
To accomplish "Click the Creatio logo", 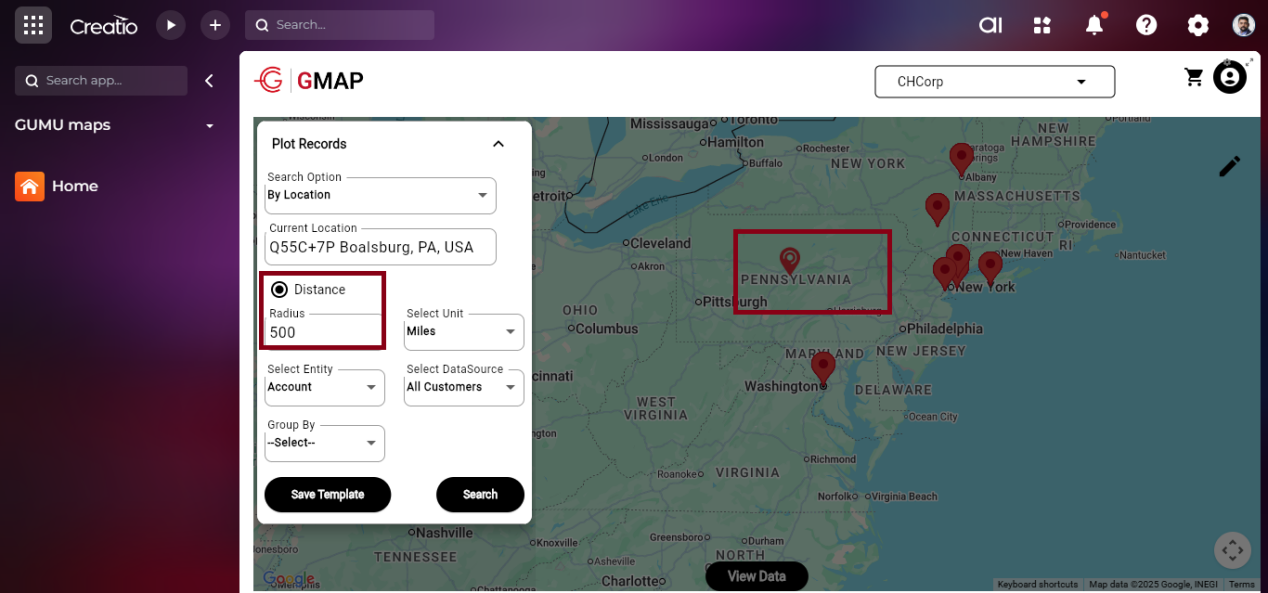I will 103,26.
